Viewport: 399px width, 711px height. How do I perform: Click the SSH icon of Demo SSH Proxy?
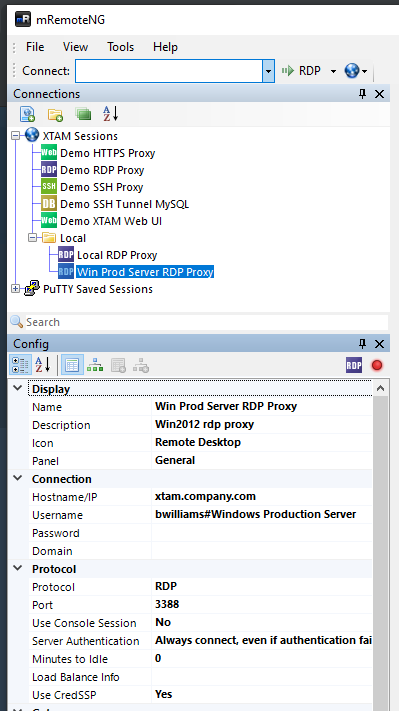[49, 187]
